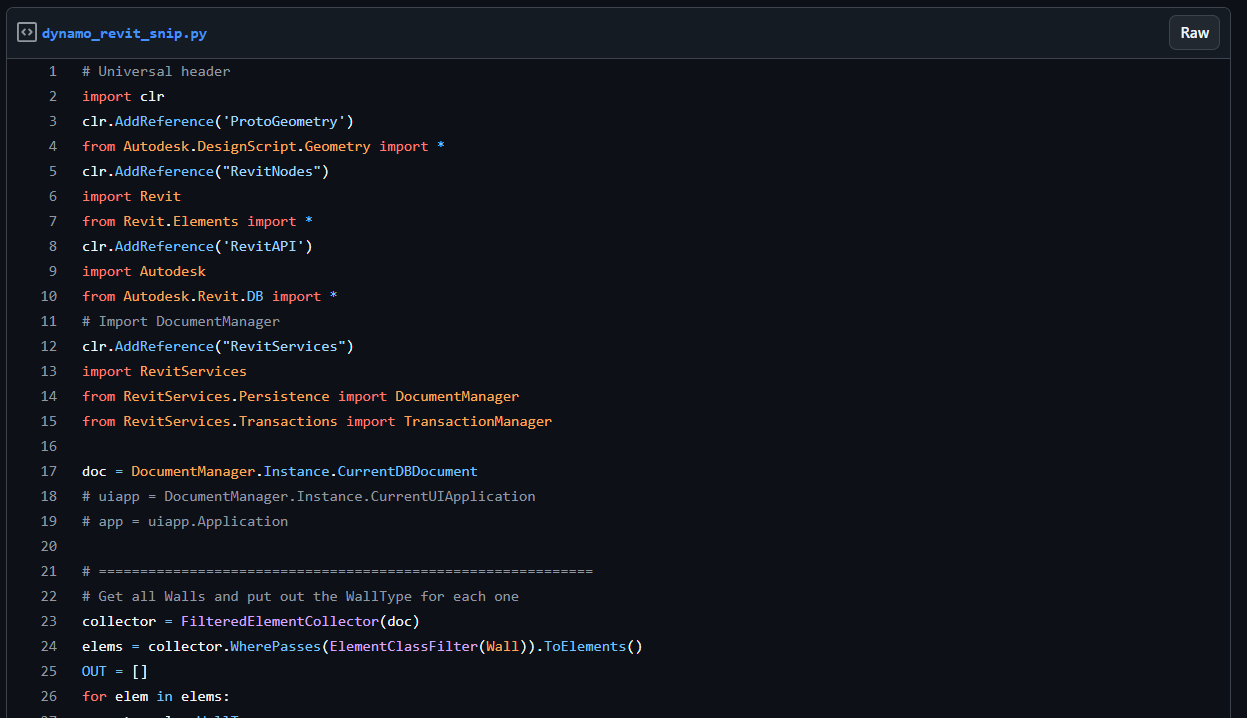Select line number 17

(x=49, y=471)
